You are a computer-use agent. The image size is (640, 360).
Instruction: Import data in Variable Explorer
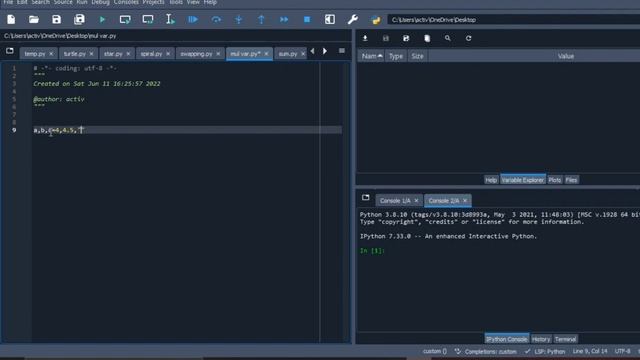click(x=365, y=38)
